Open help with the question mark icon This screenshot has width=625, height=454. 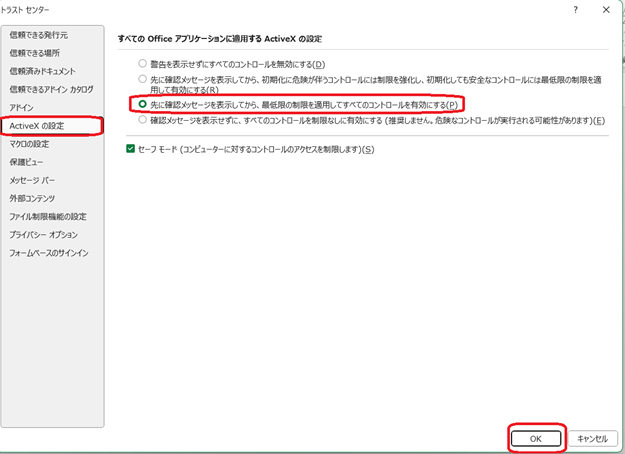point(575,10)
